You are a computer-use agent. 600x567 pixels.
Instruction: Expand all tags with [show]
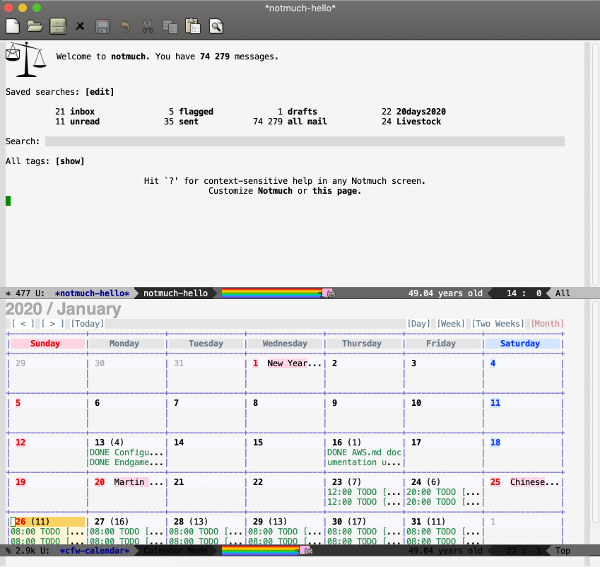click(70, 161)
